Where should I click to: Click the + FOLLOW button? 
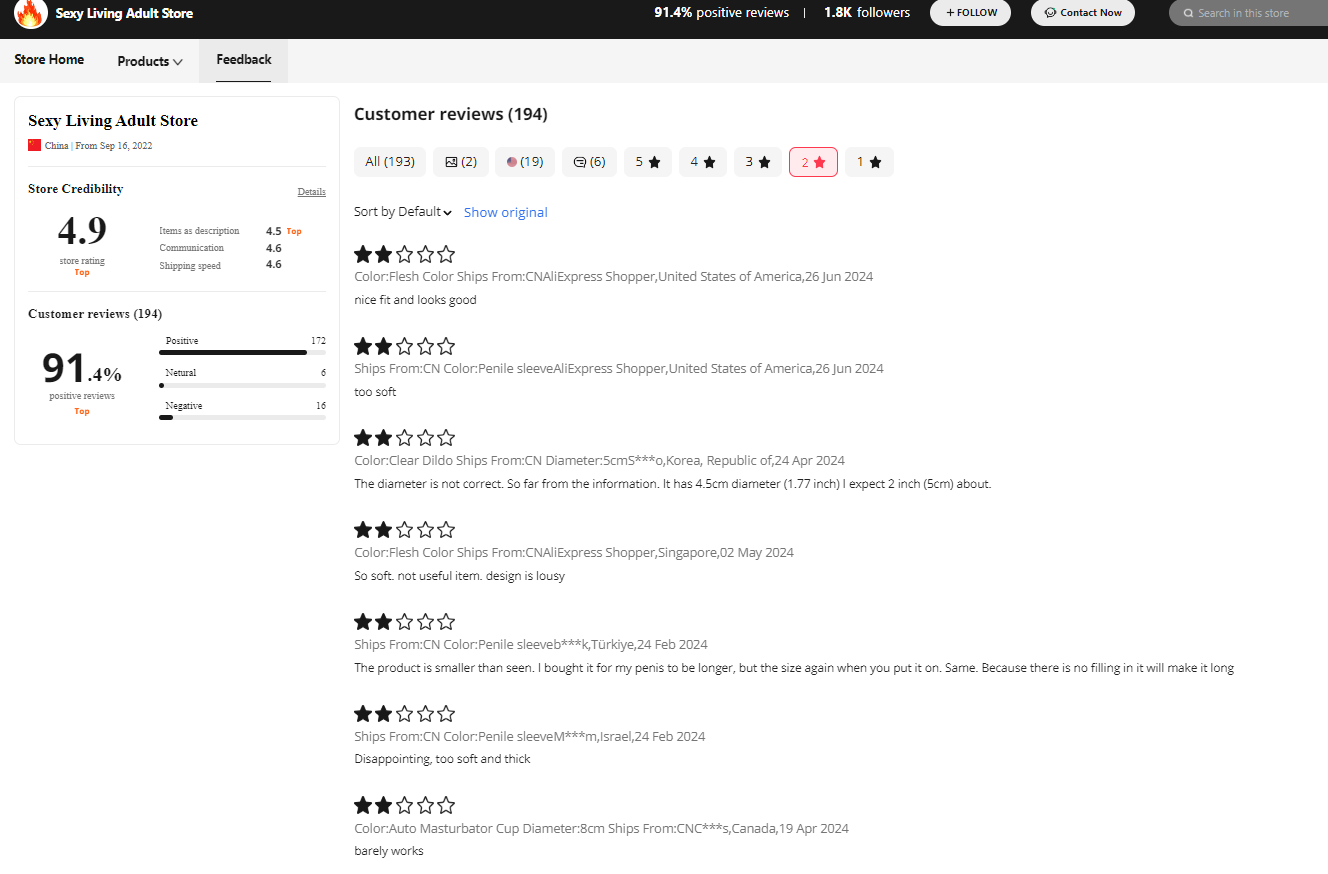click(x=970, y=13)
